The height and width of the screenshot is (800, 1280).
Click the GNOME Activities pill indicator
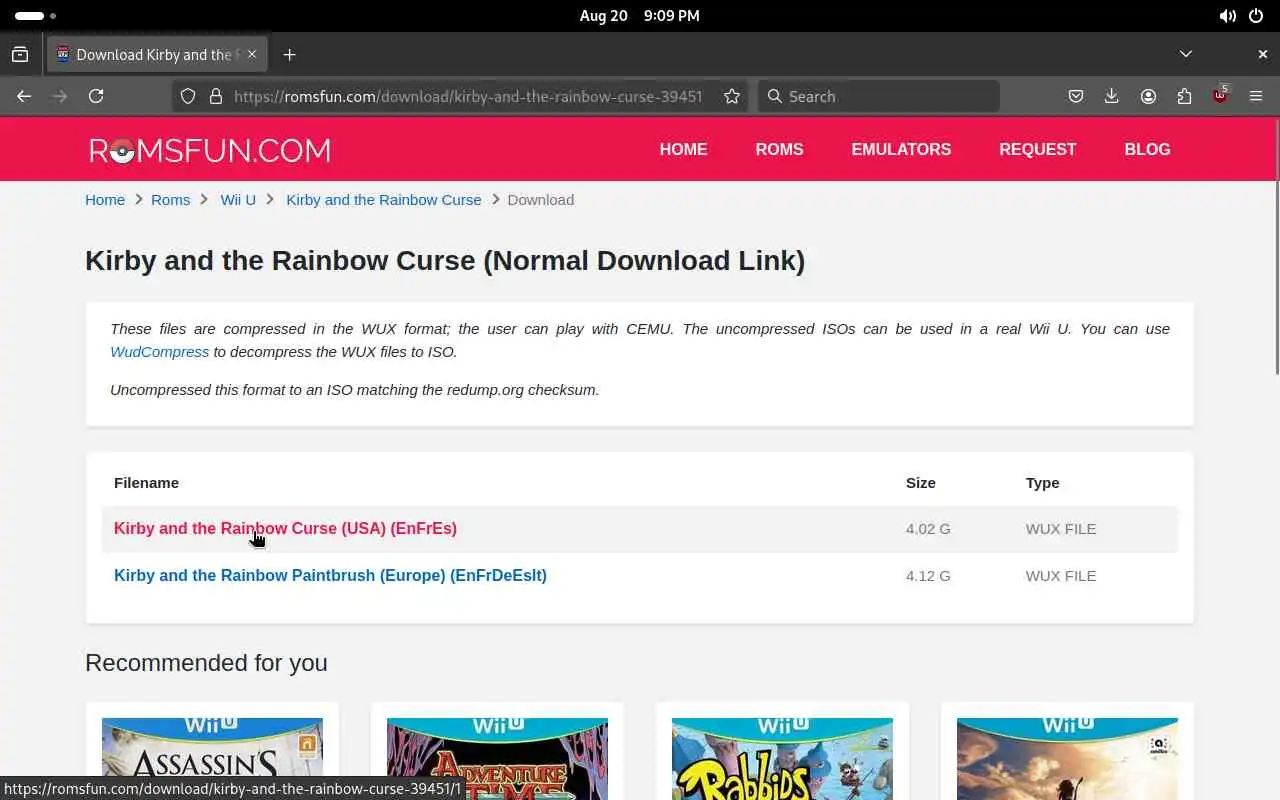[35, 16]
